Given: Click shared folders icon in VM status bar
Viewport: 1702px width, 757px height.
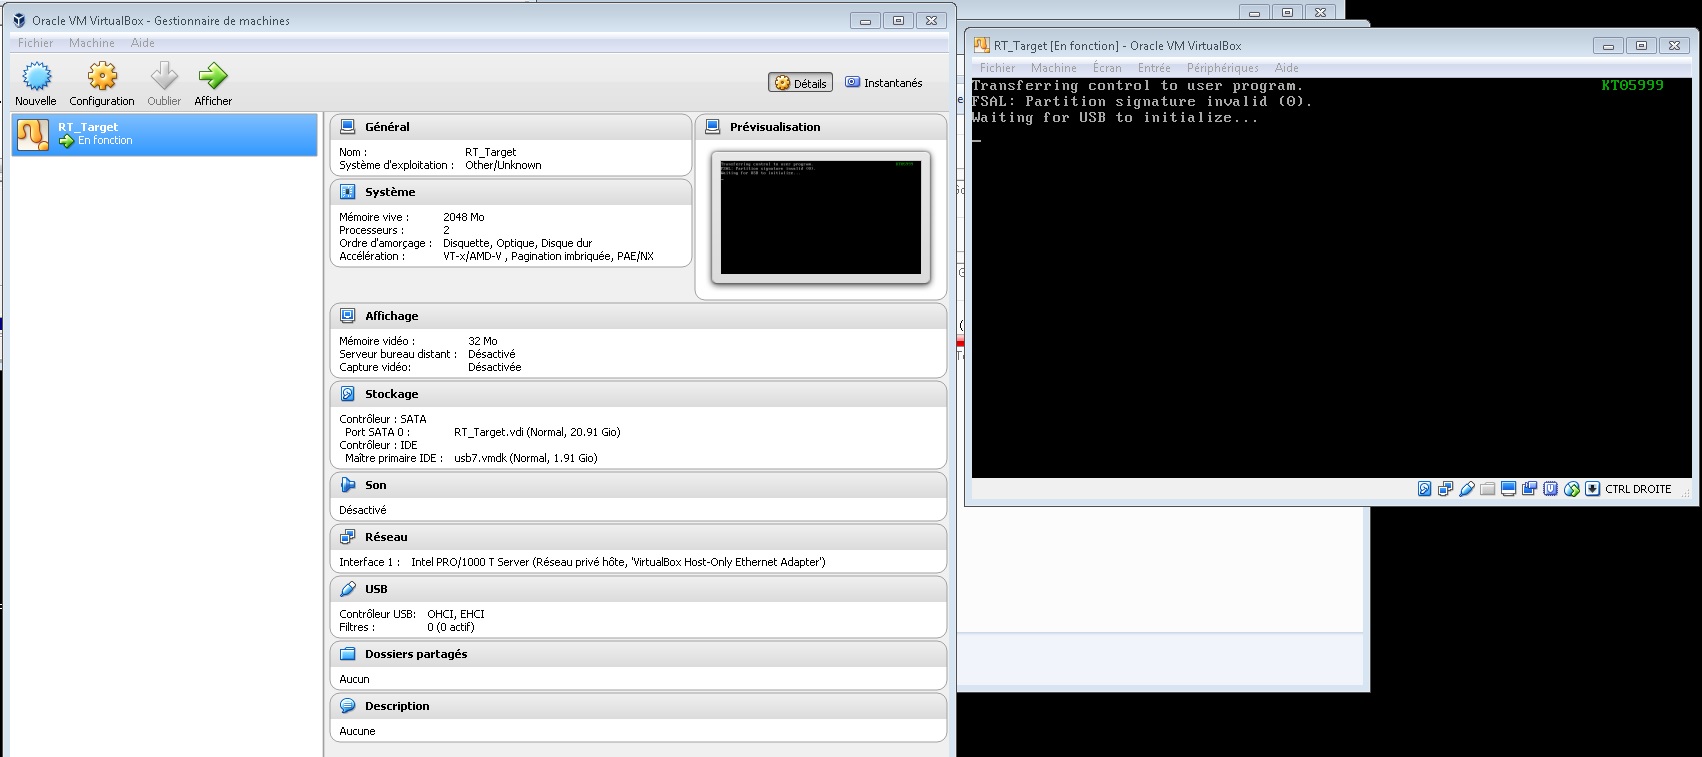Looking at the screenshot, I should pyautogui.click(x=1488, y=489).
